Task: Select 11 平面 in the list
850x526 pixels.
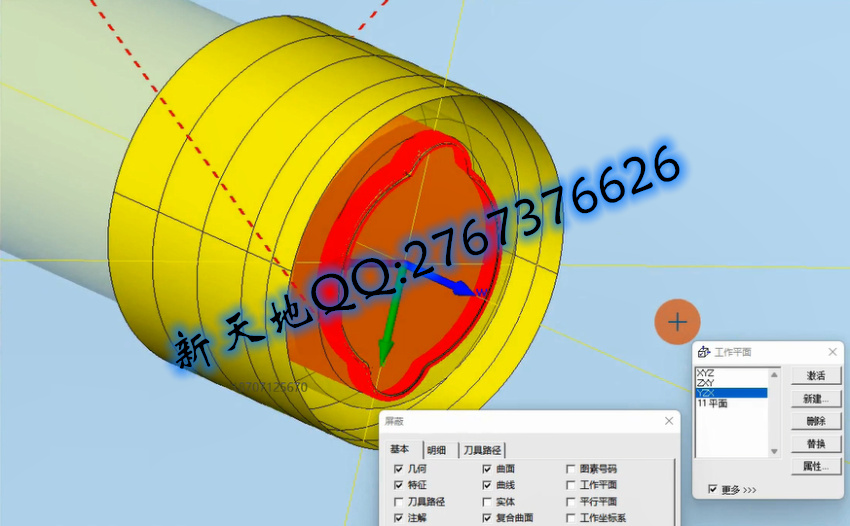Action: 713,404
